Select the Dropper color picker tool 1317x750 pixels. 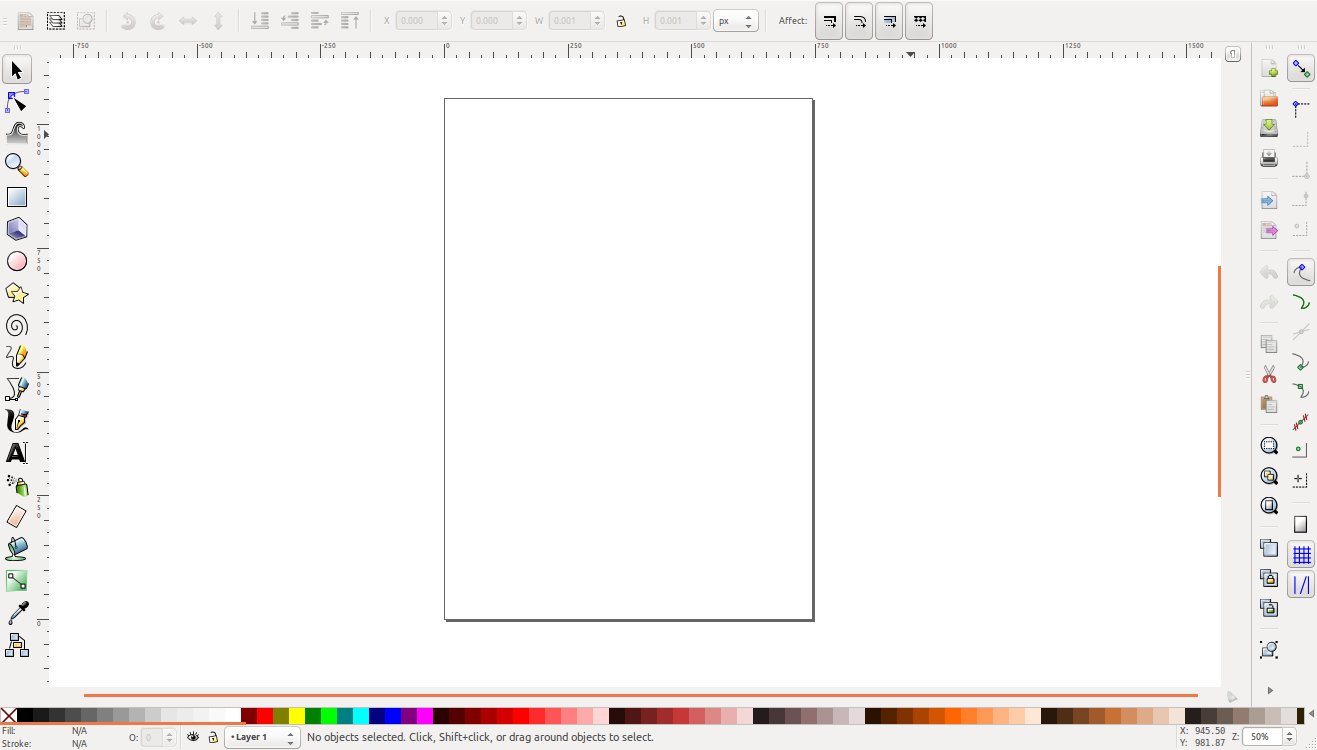click(17, 613)
